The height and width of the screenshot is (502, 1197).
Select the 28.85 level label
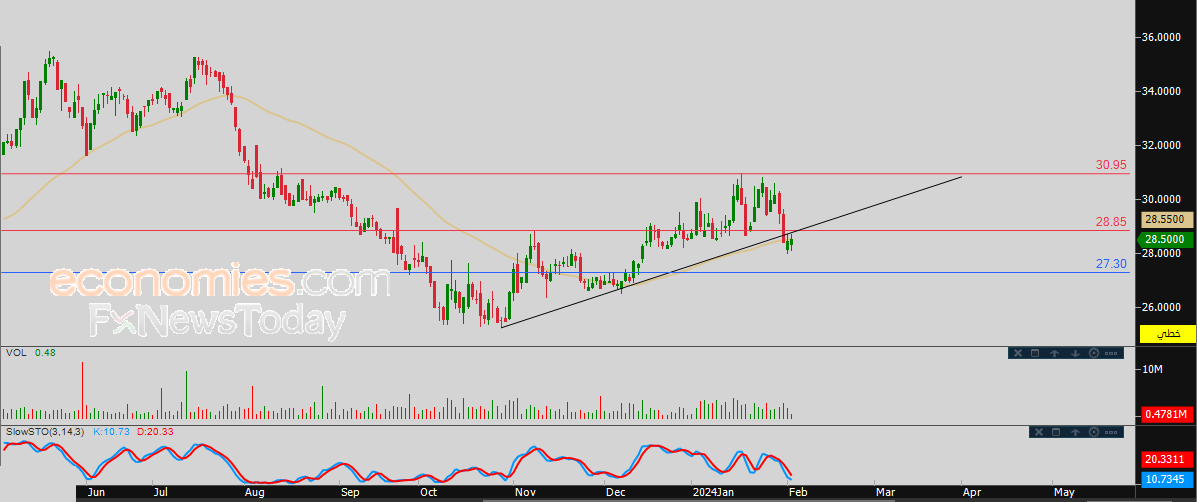click(x=1112, y=221)
